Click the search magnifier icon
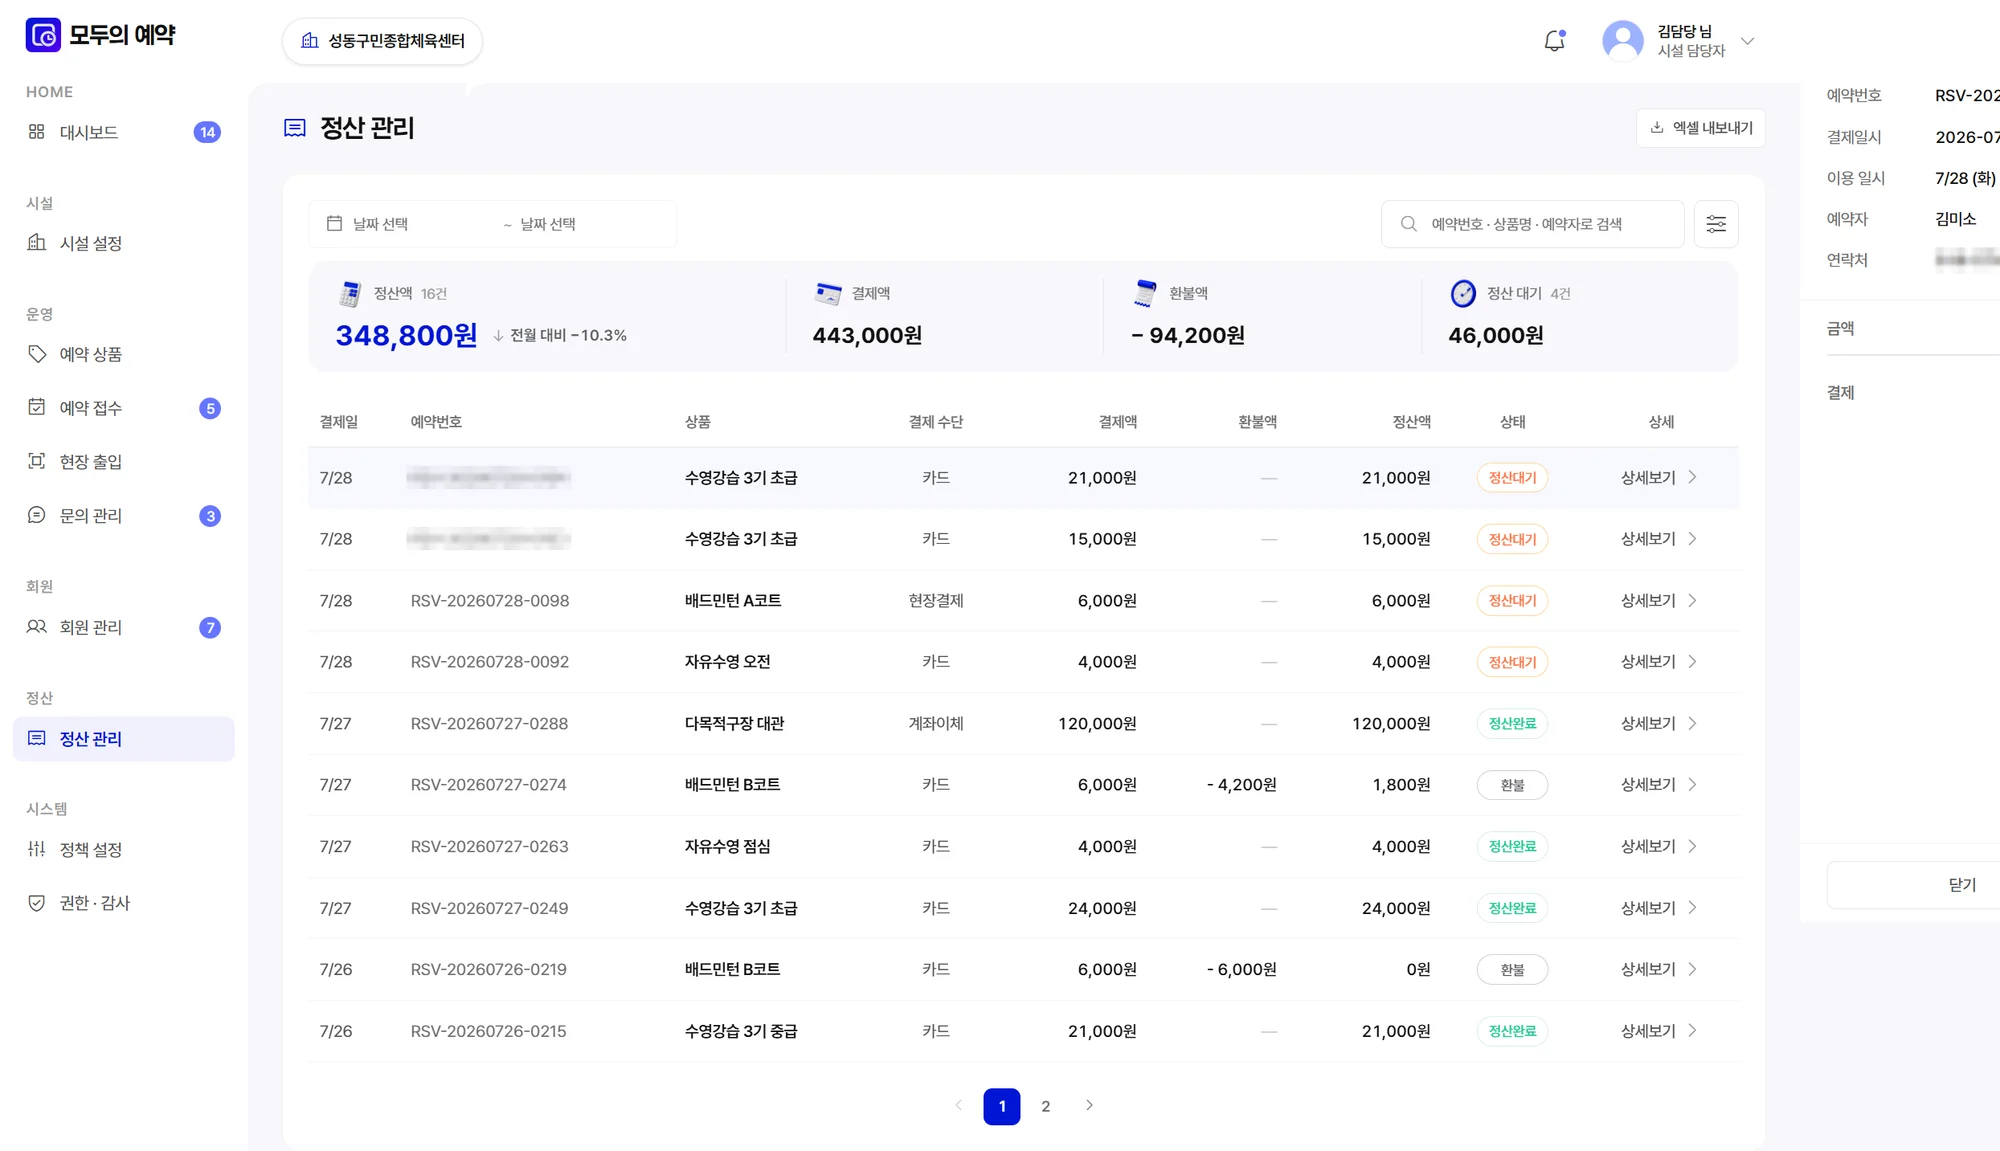 click(x=1408, y=224)
